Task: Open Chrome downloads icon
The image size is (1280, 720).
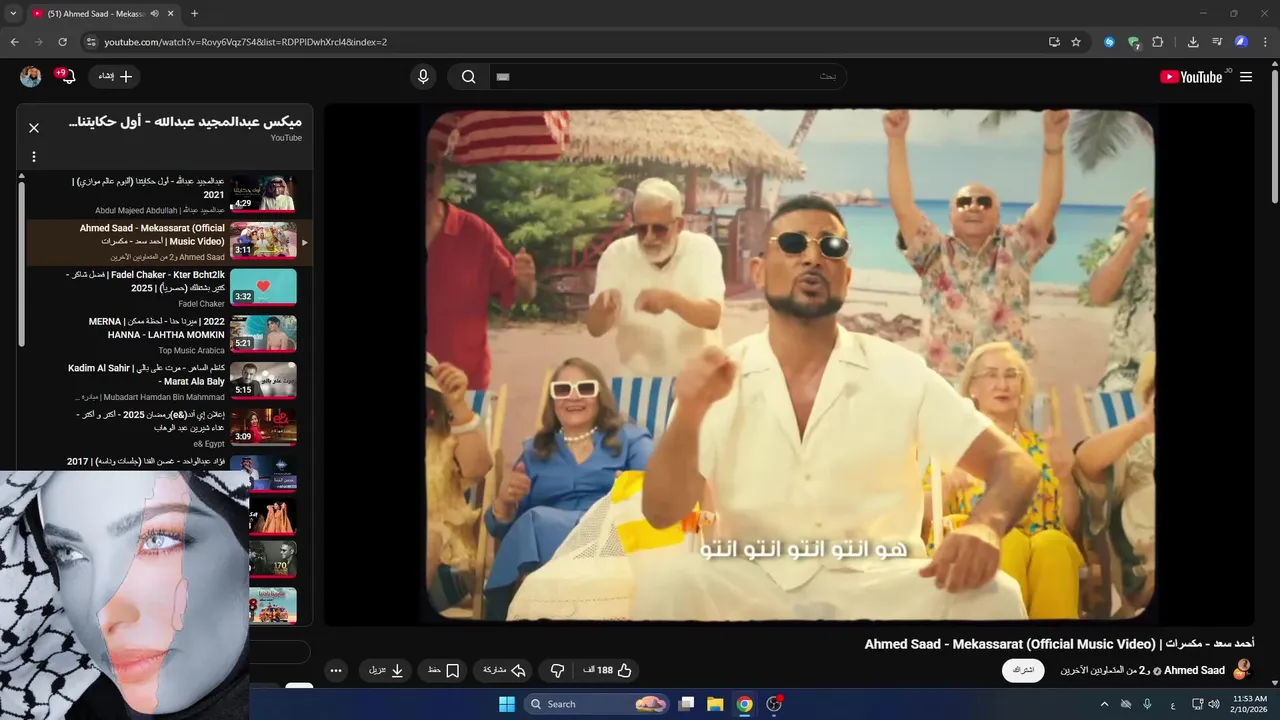Action: click(1193, 42)
